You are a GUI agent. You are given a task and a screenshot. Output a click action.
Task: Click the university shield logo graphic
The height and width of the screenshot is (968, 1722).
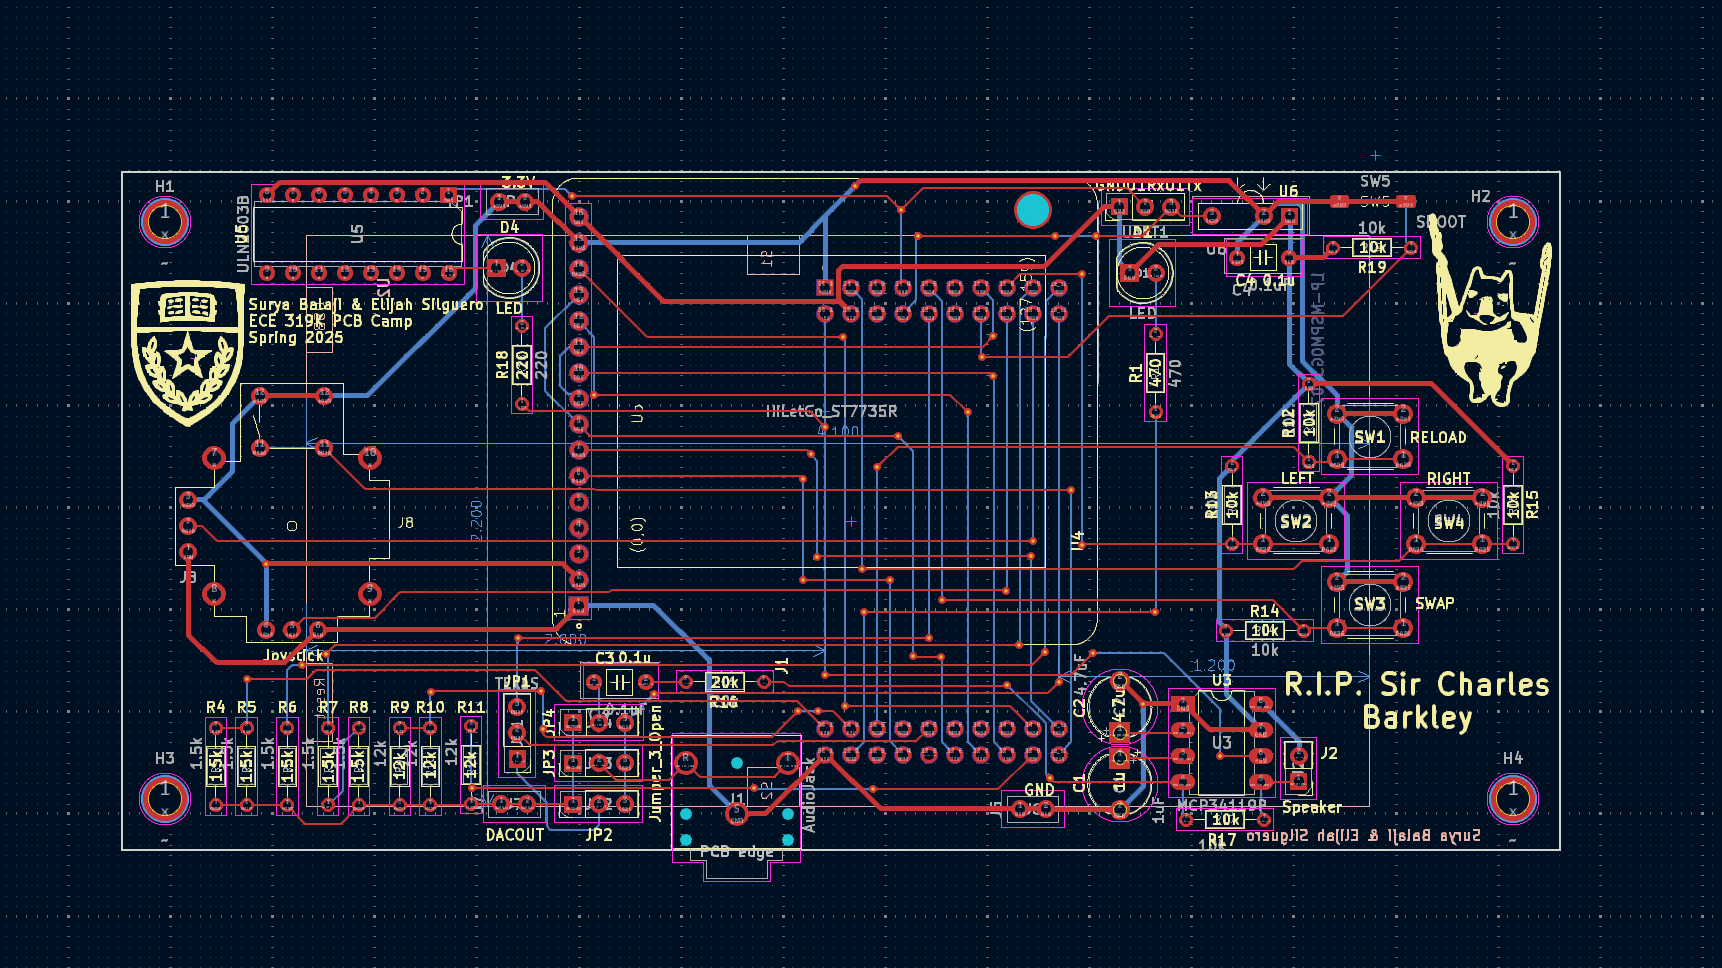coord(188,352)
